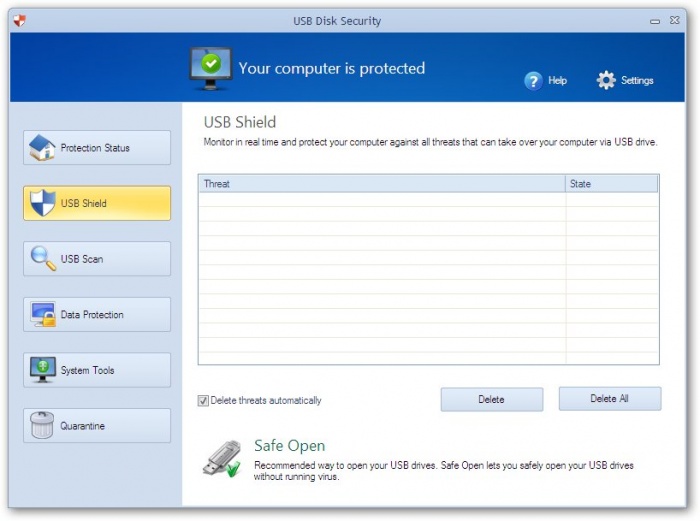
Task: Click the Delete All button
Action: (610, 398)
